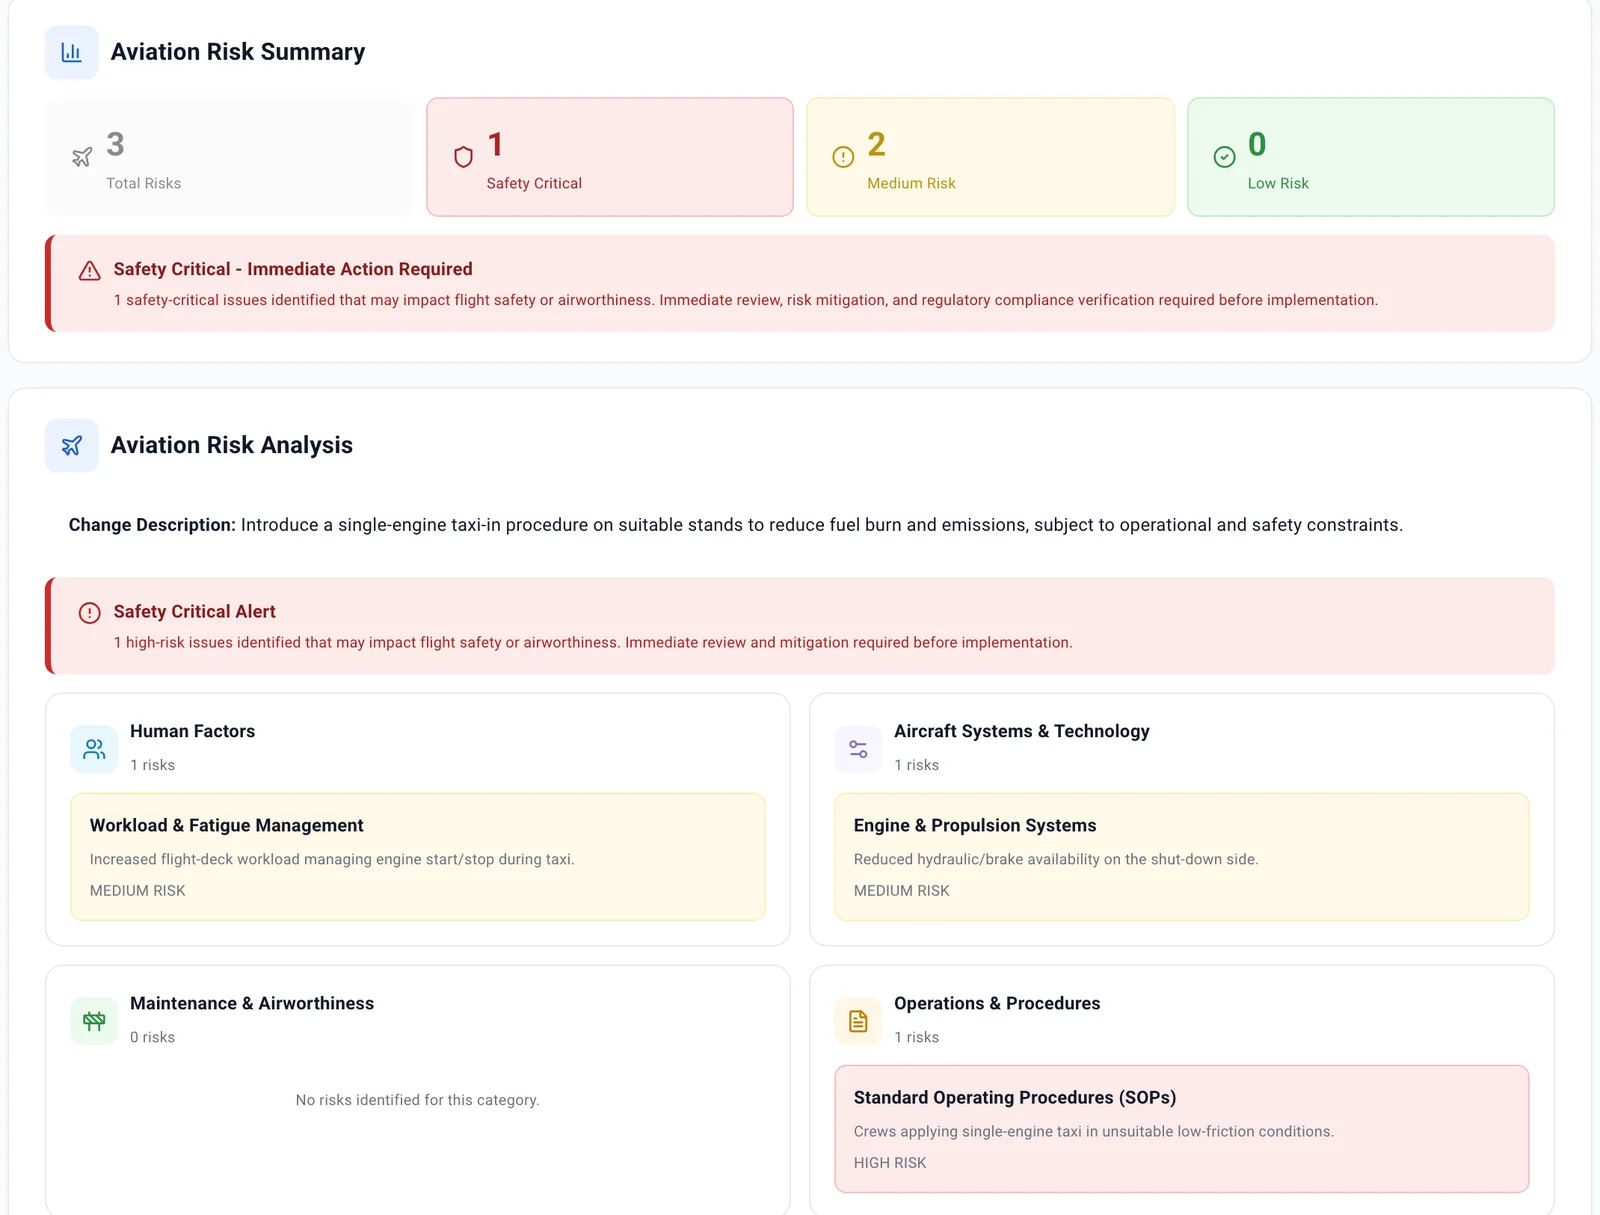The width and height of the screenshot is (1600, 1215).
Task: Click the "1 risks" count under Operations & Procedures
Action: (x=916, y=1037)
